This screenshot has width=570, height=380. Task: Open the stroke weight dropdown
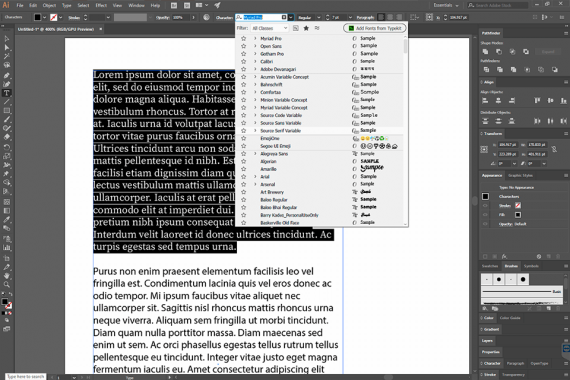point(108,17)
